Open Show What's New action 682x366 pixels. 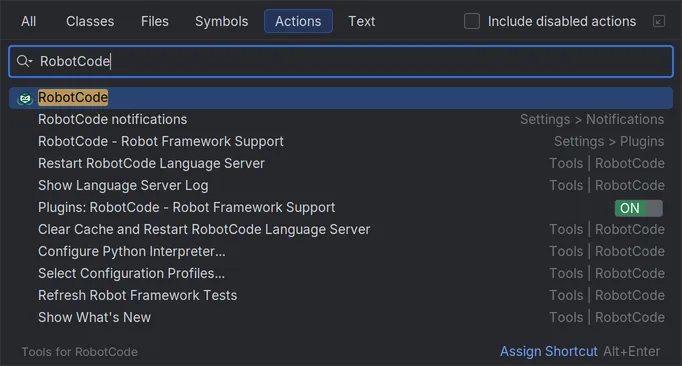341,318
